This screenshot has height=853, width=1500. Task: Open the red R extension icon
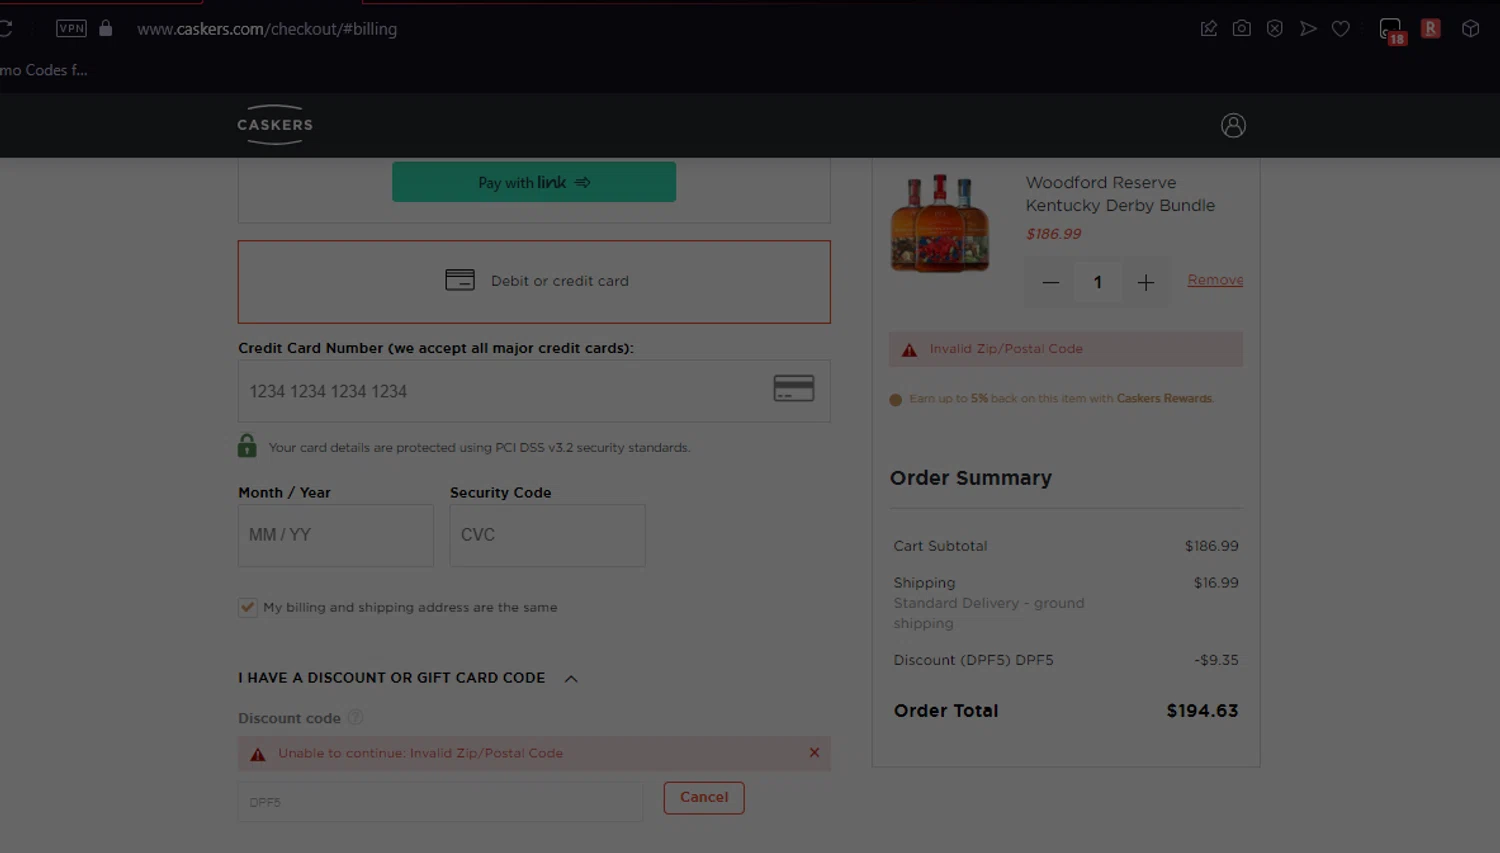pos(1431,28)
